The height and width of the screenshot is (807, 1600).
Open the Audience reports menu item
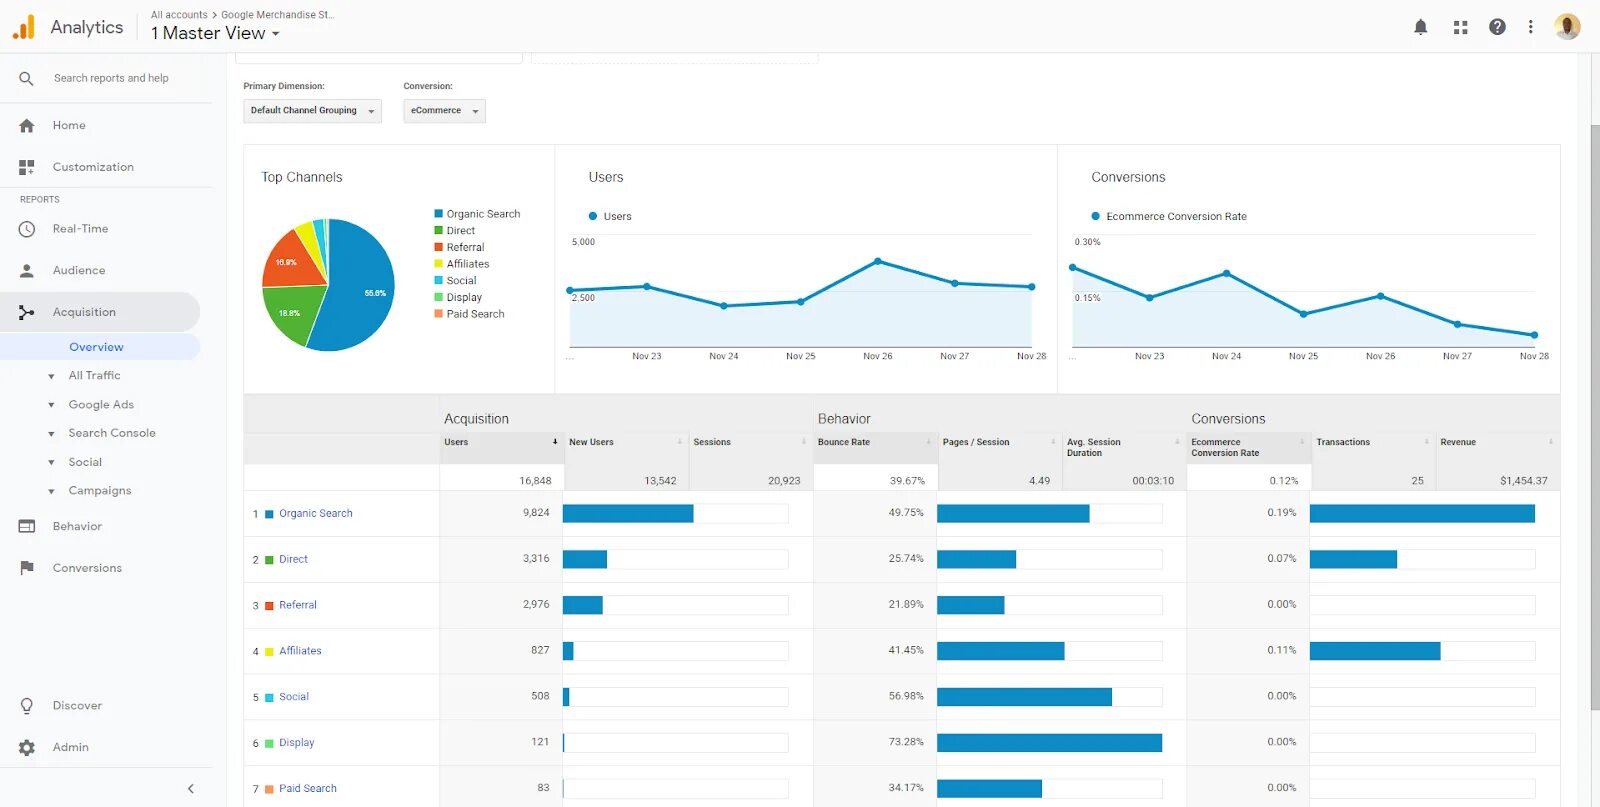(x=79, y=271)
